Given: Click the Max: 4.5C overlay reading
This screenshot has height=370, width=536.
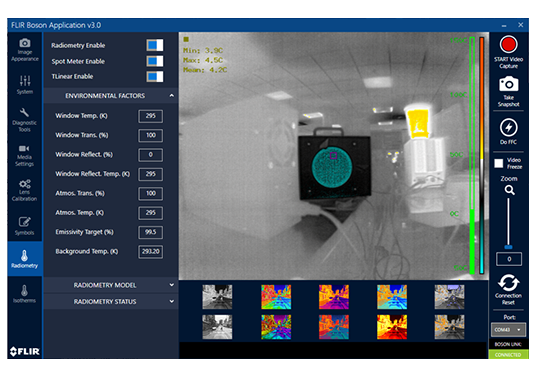Looking at the screenshot, I should pos(203,60).
